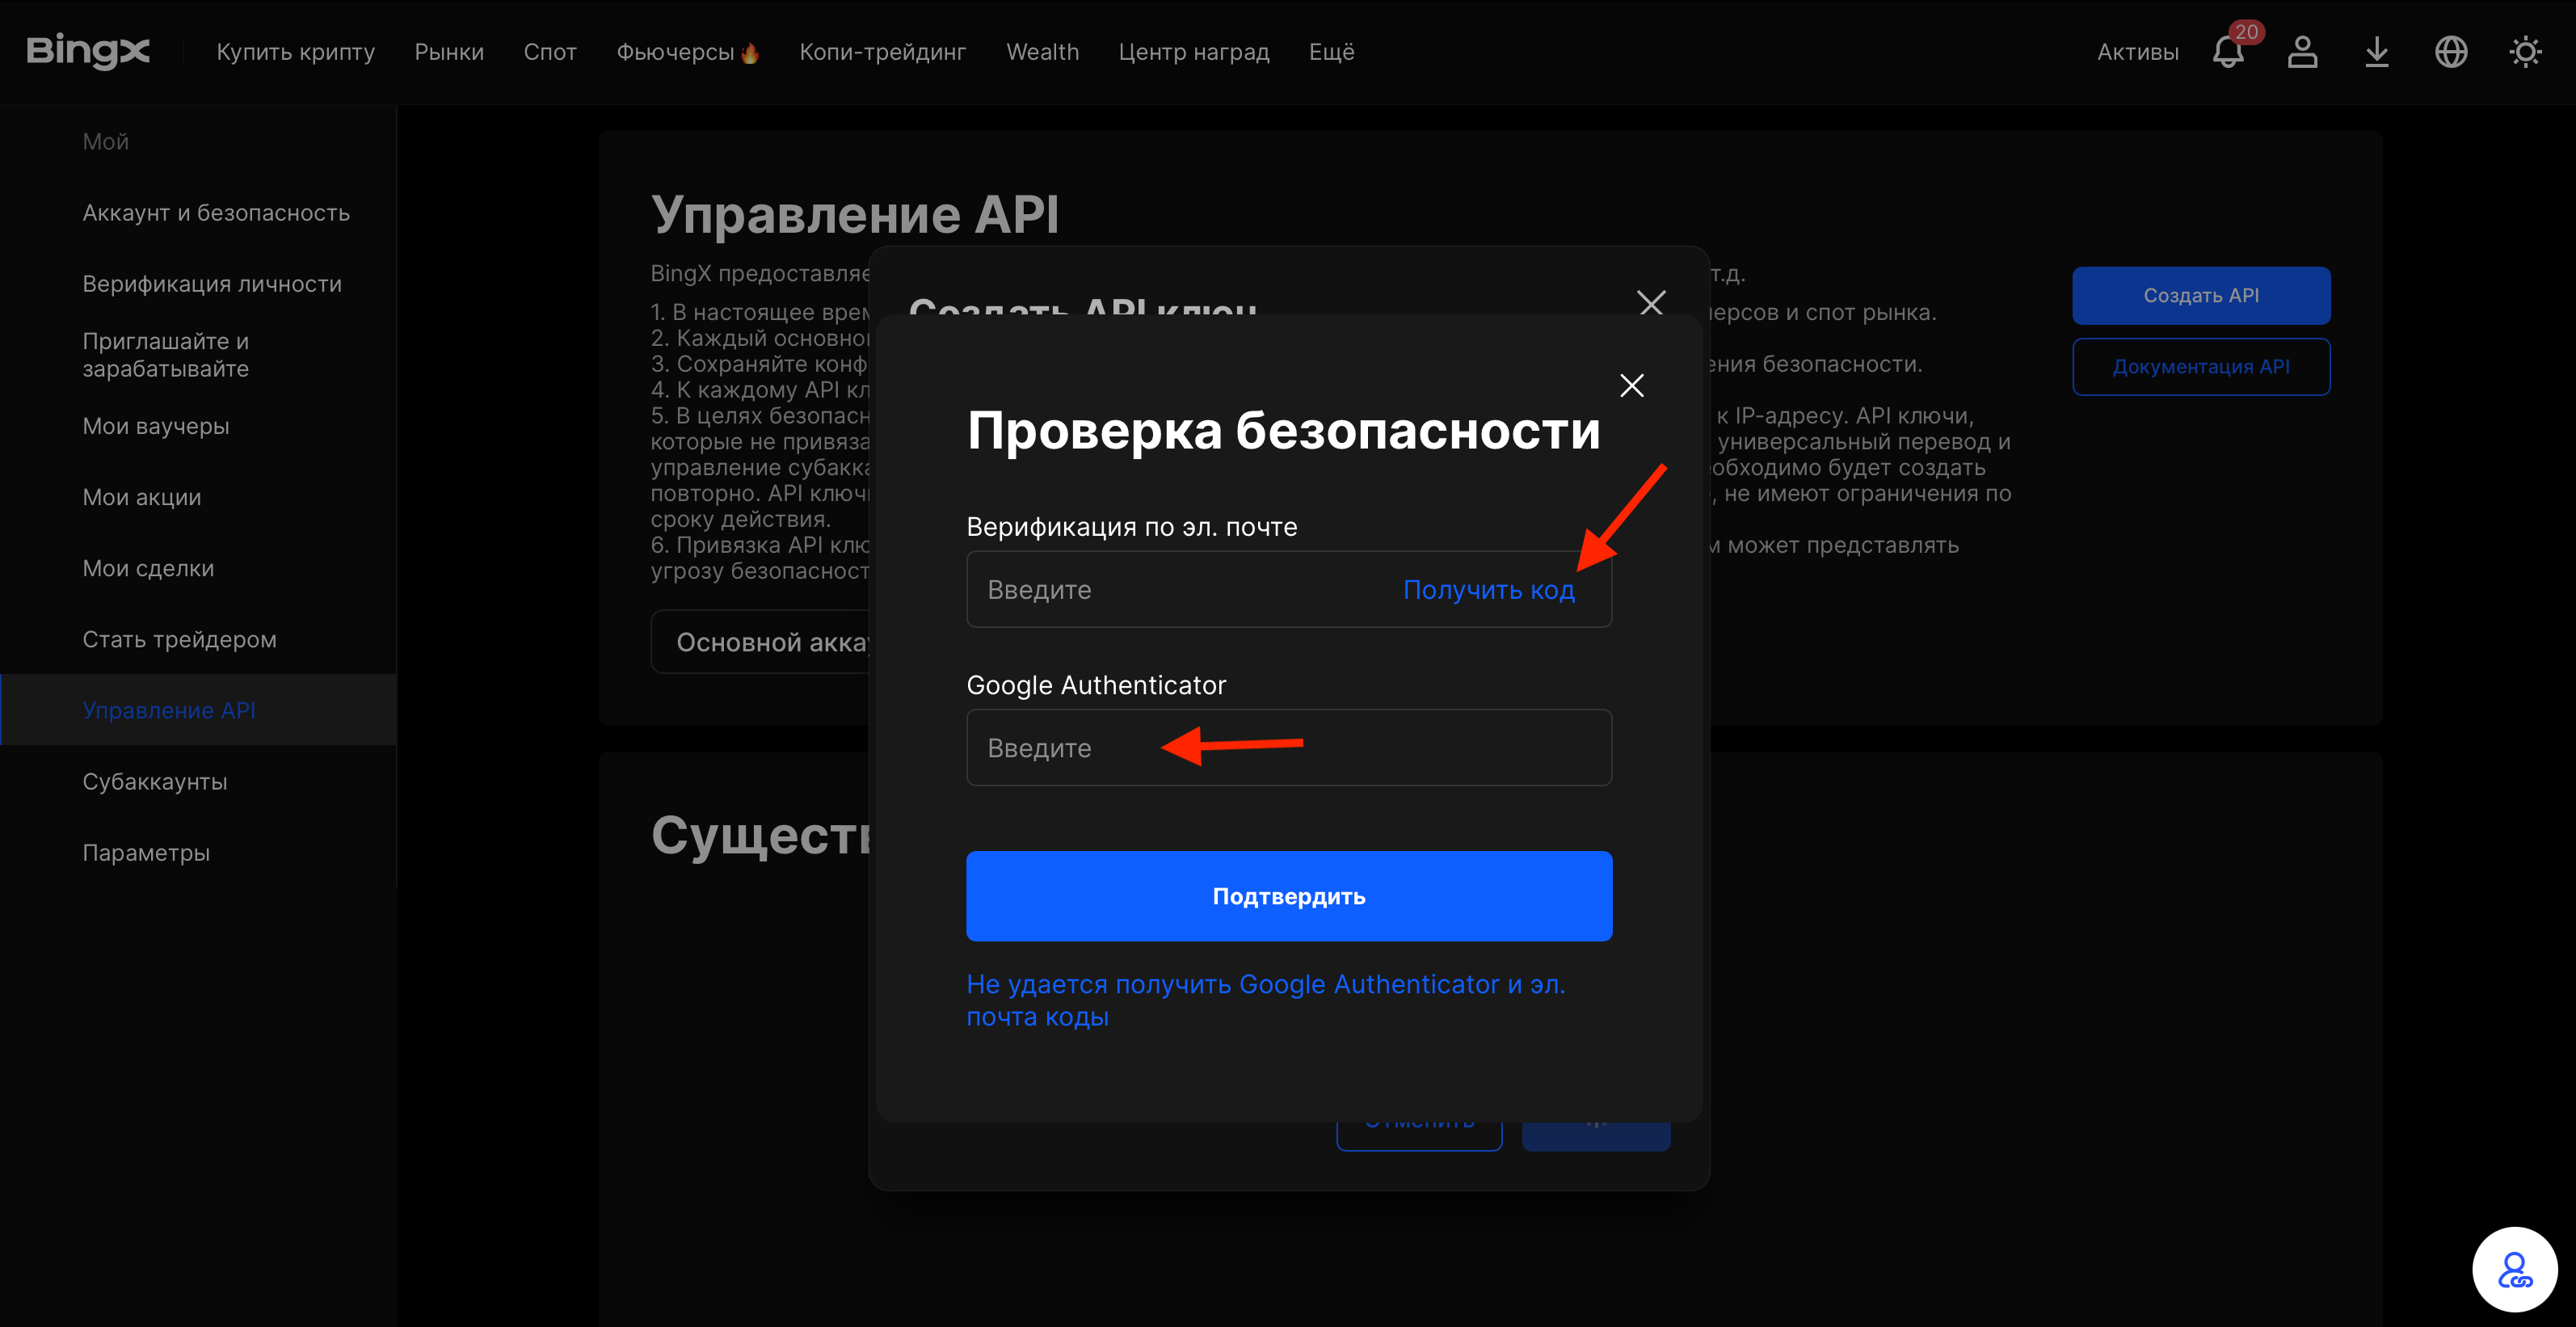
Task: Open the language globe icon
Action: 2451,51
